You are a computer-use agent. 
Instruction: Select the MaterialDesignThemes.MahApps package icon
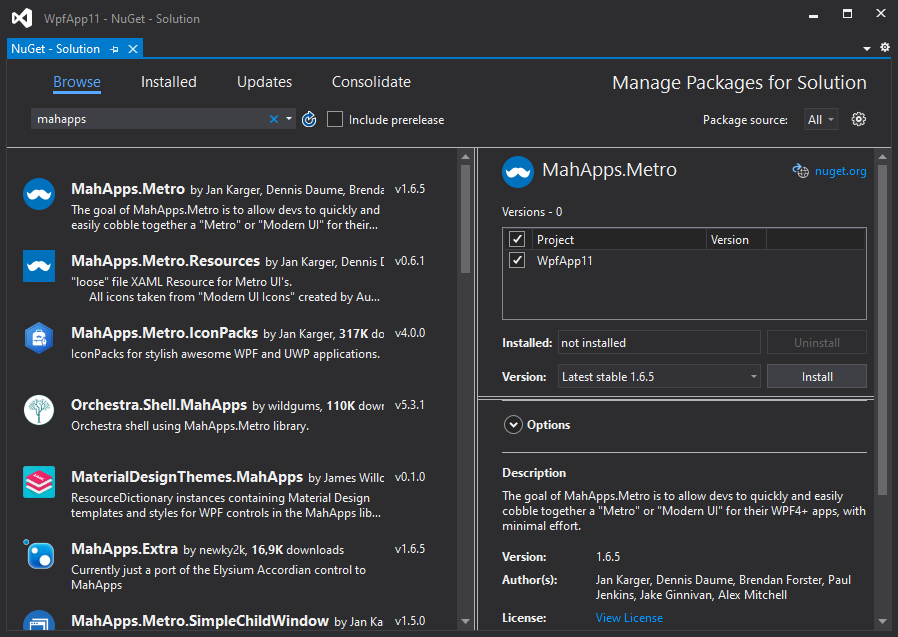[x=39, y=482]
